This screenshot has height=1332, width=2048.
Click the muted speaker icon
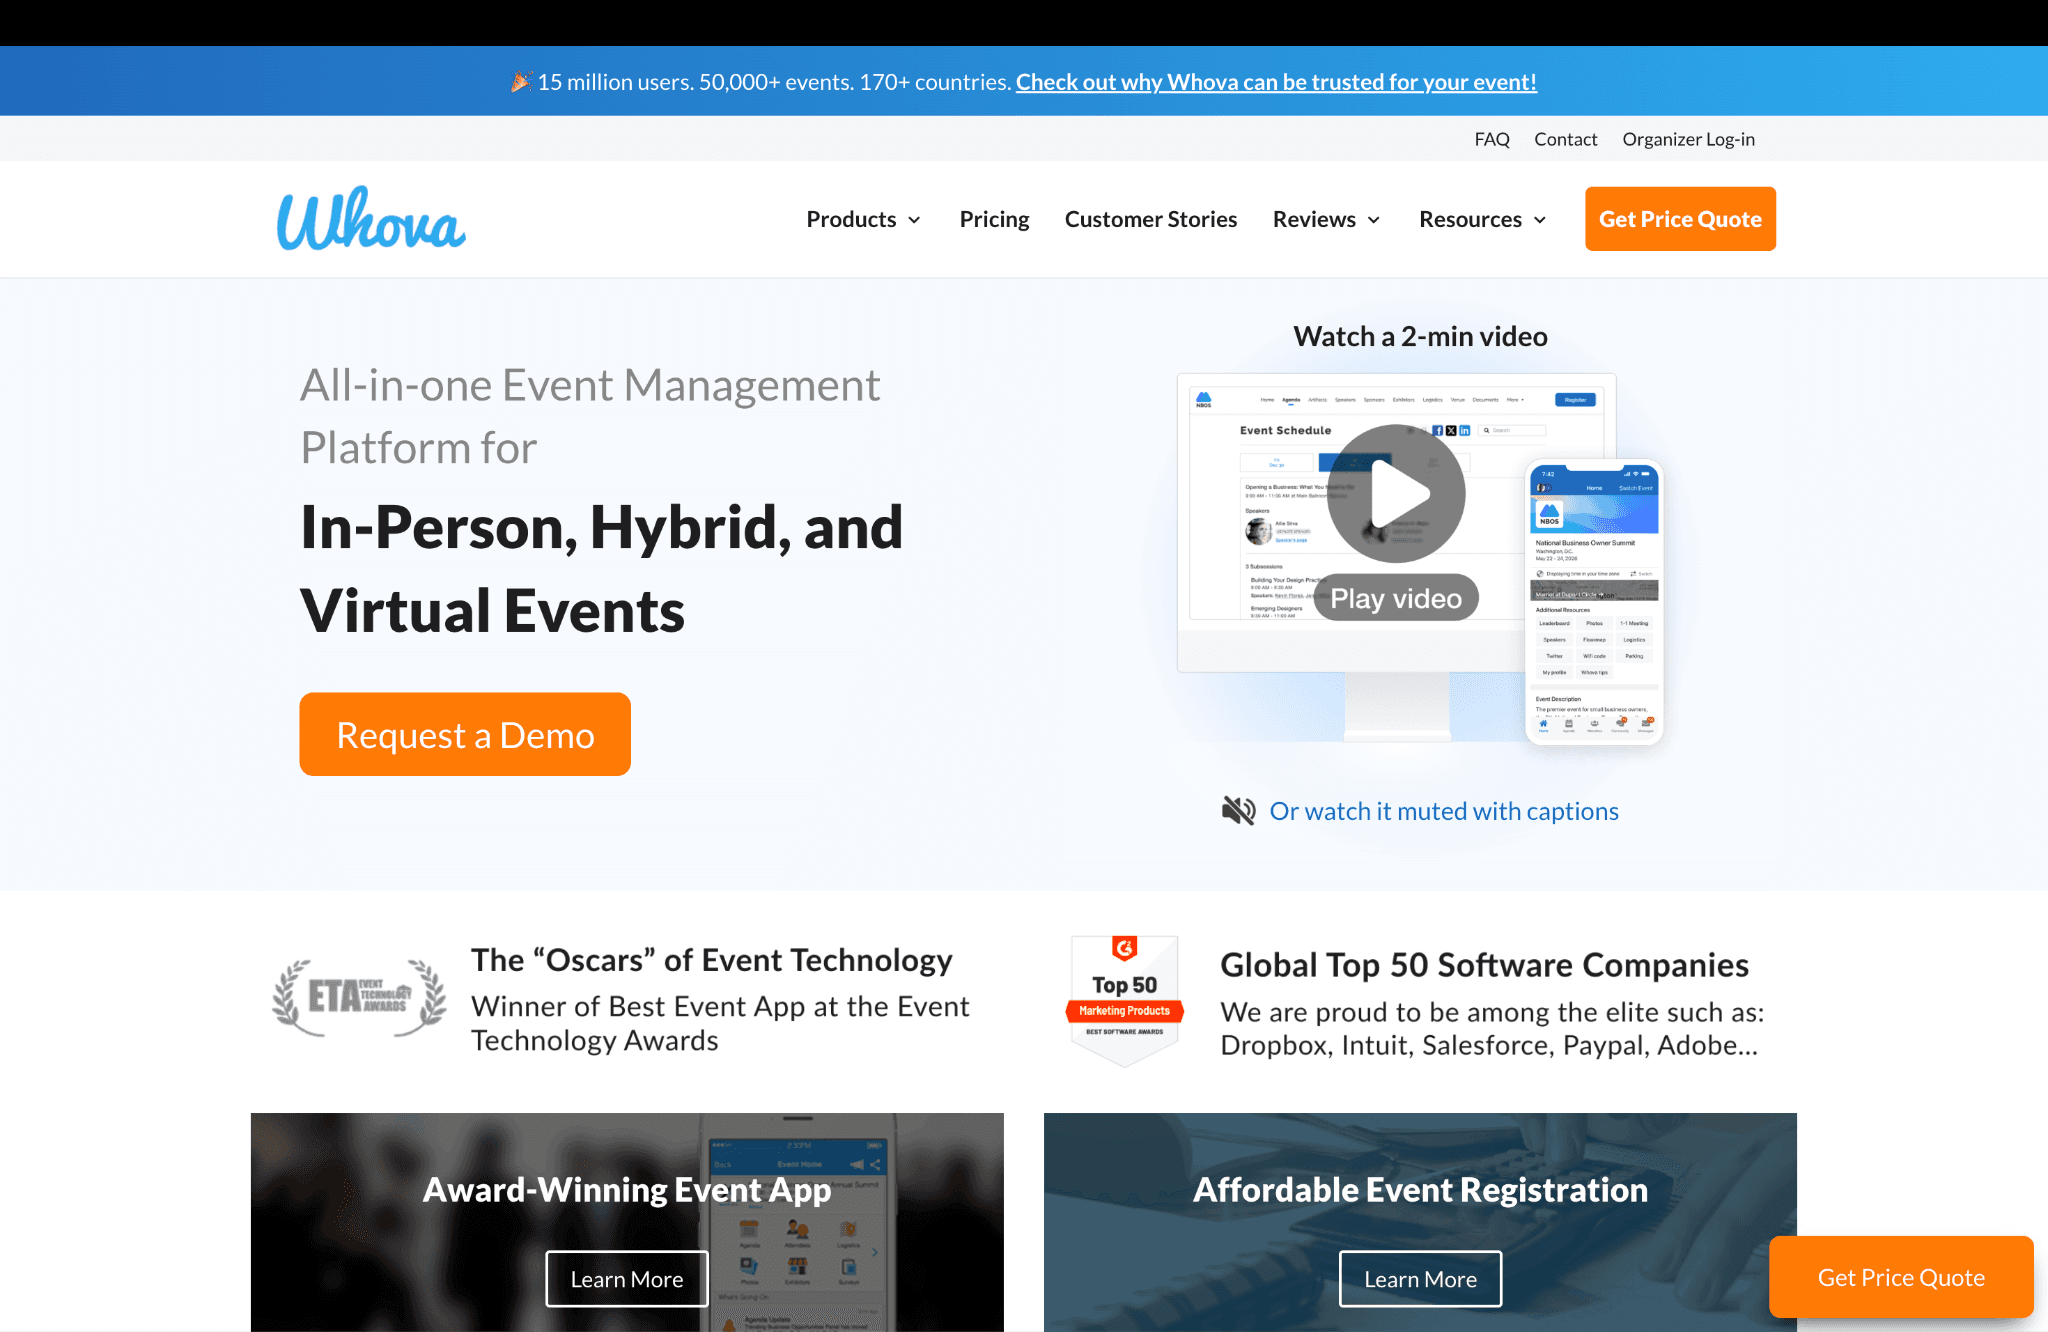(x=1238, y=811)
